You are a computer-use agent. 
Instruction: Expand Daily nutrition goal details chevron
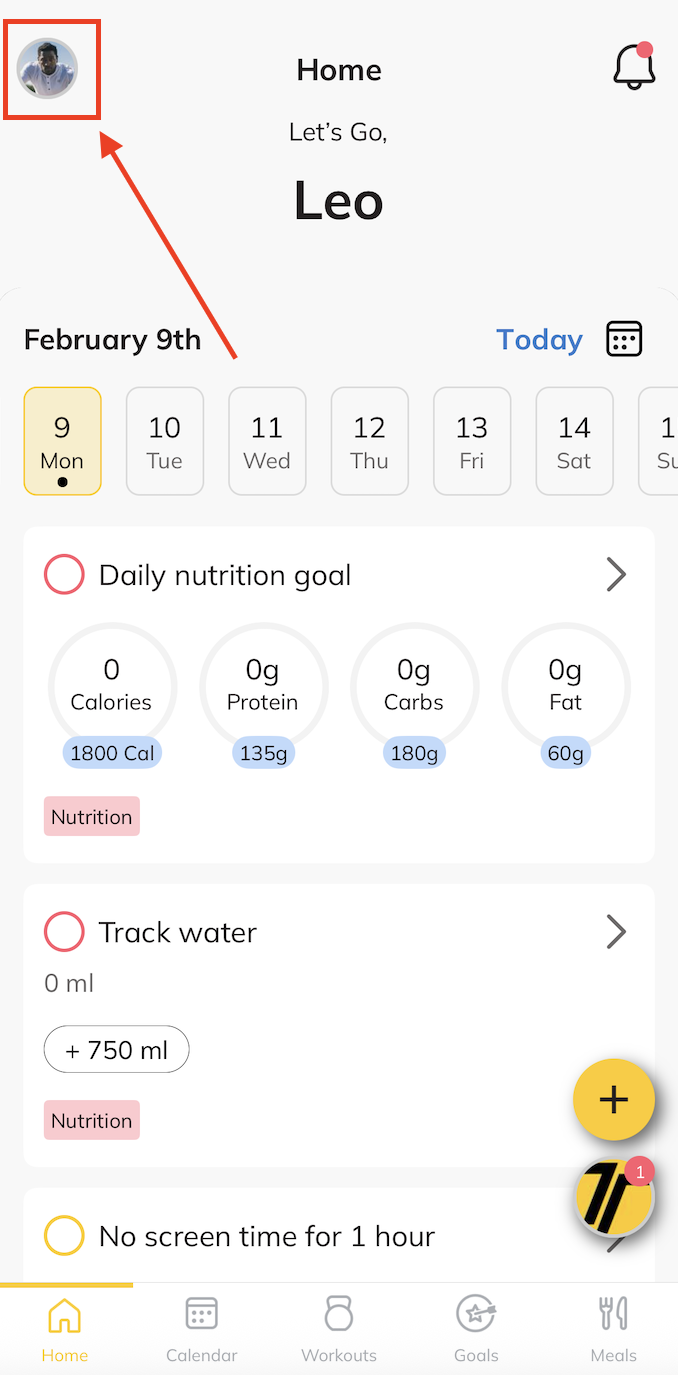(616, 575)
